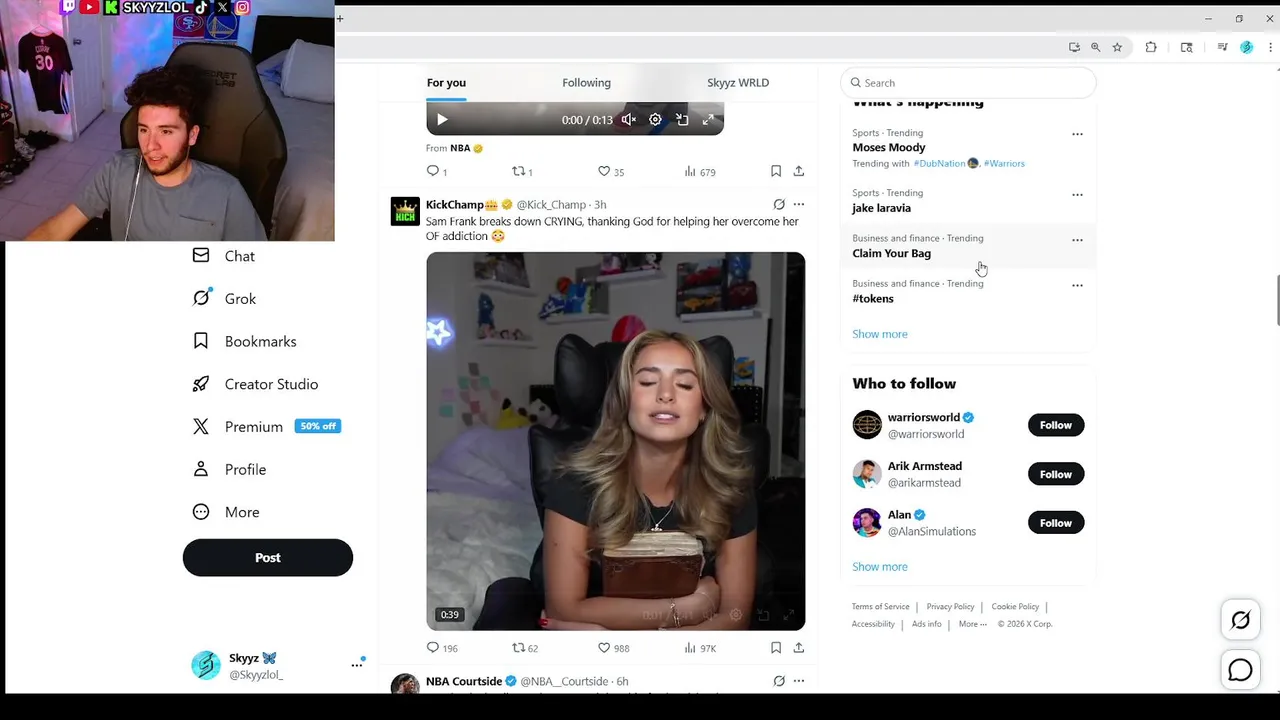Open NBA video picture-in-picture mode

pyautogui.click(x=682, y=120)
